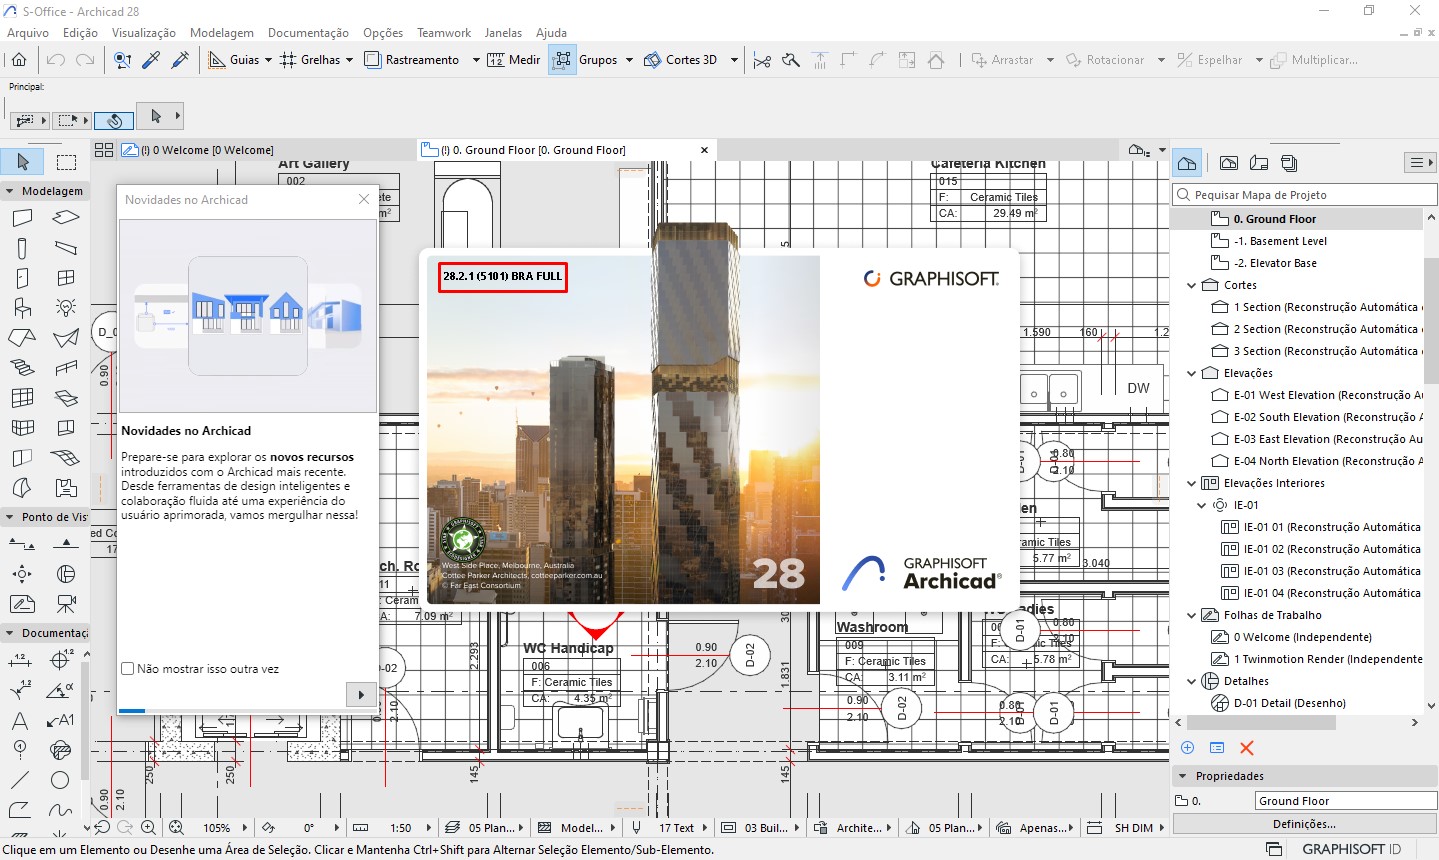The width and height of the screenshot is (1439, 860).
Task: Close the Novidades no Archicad panel
Action: tap(364, 200)
